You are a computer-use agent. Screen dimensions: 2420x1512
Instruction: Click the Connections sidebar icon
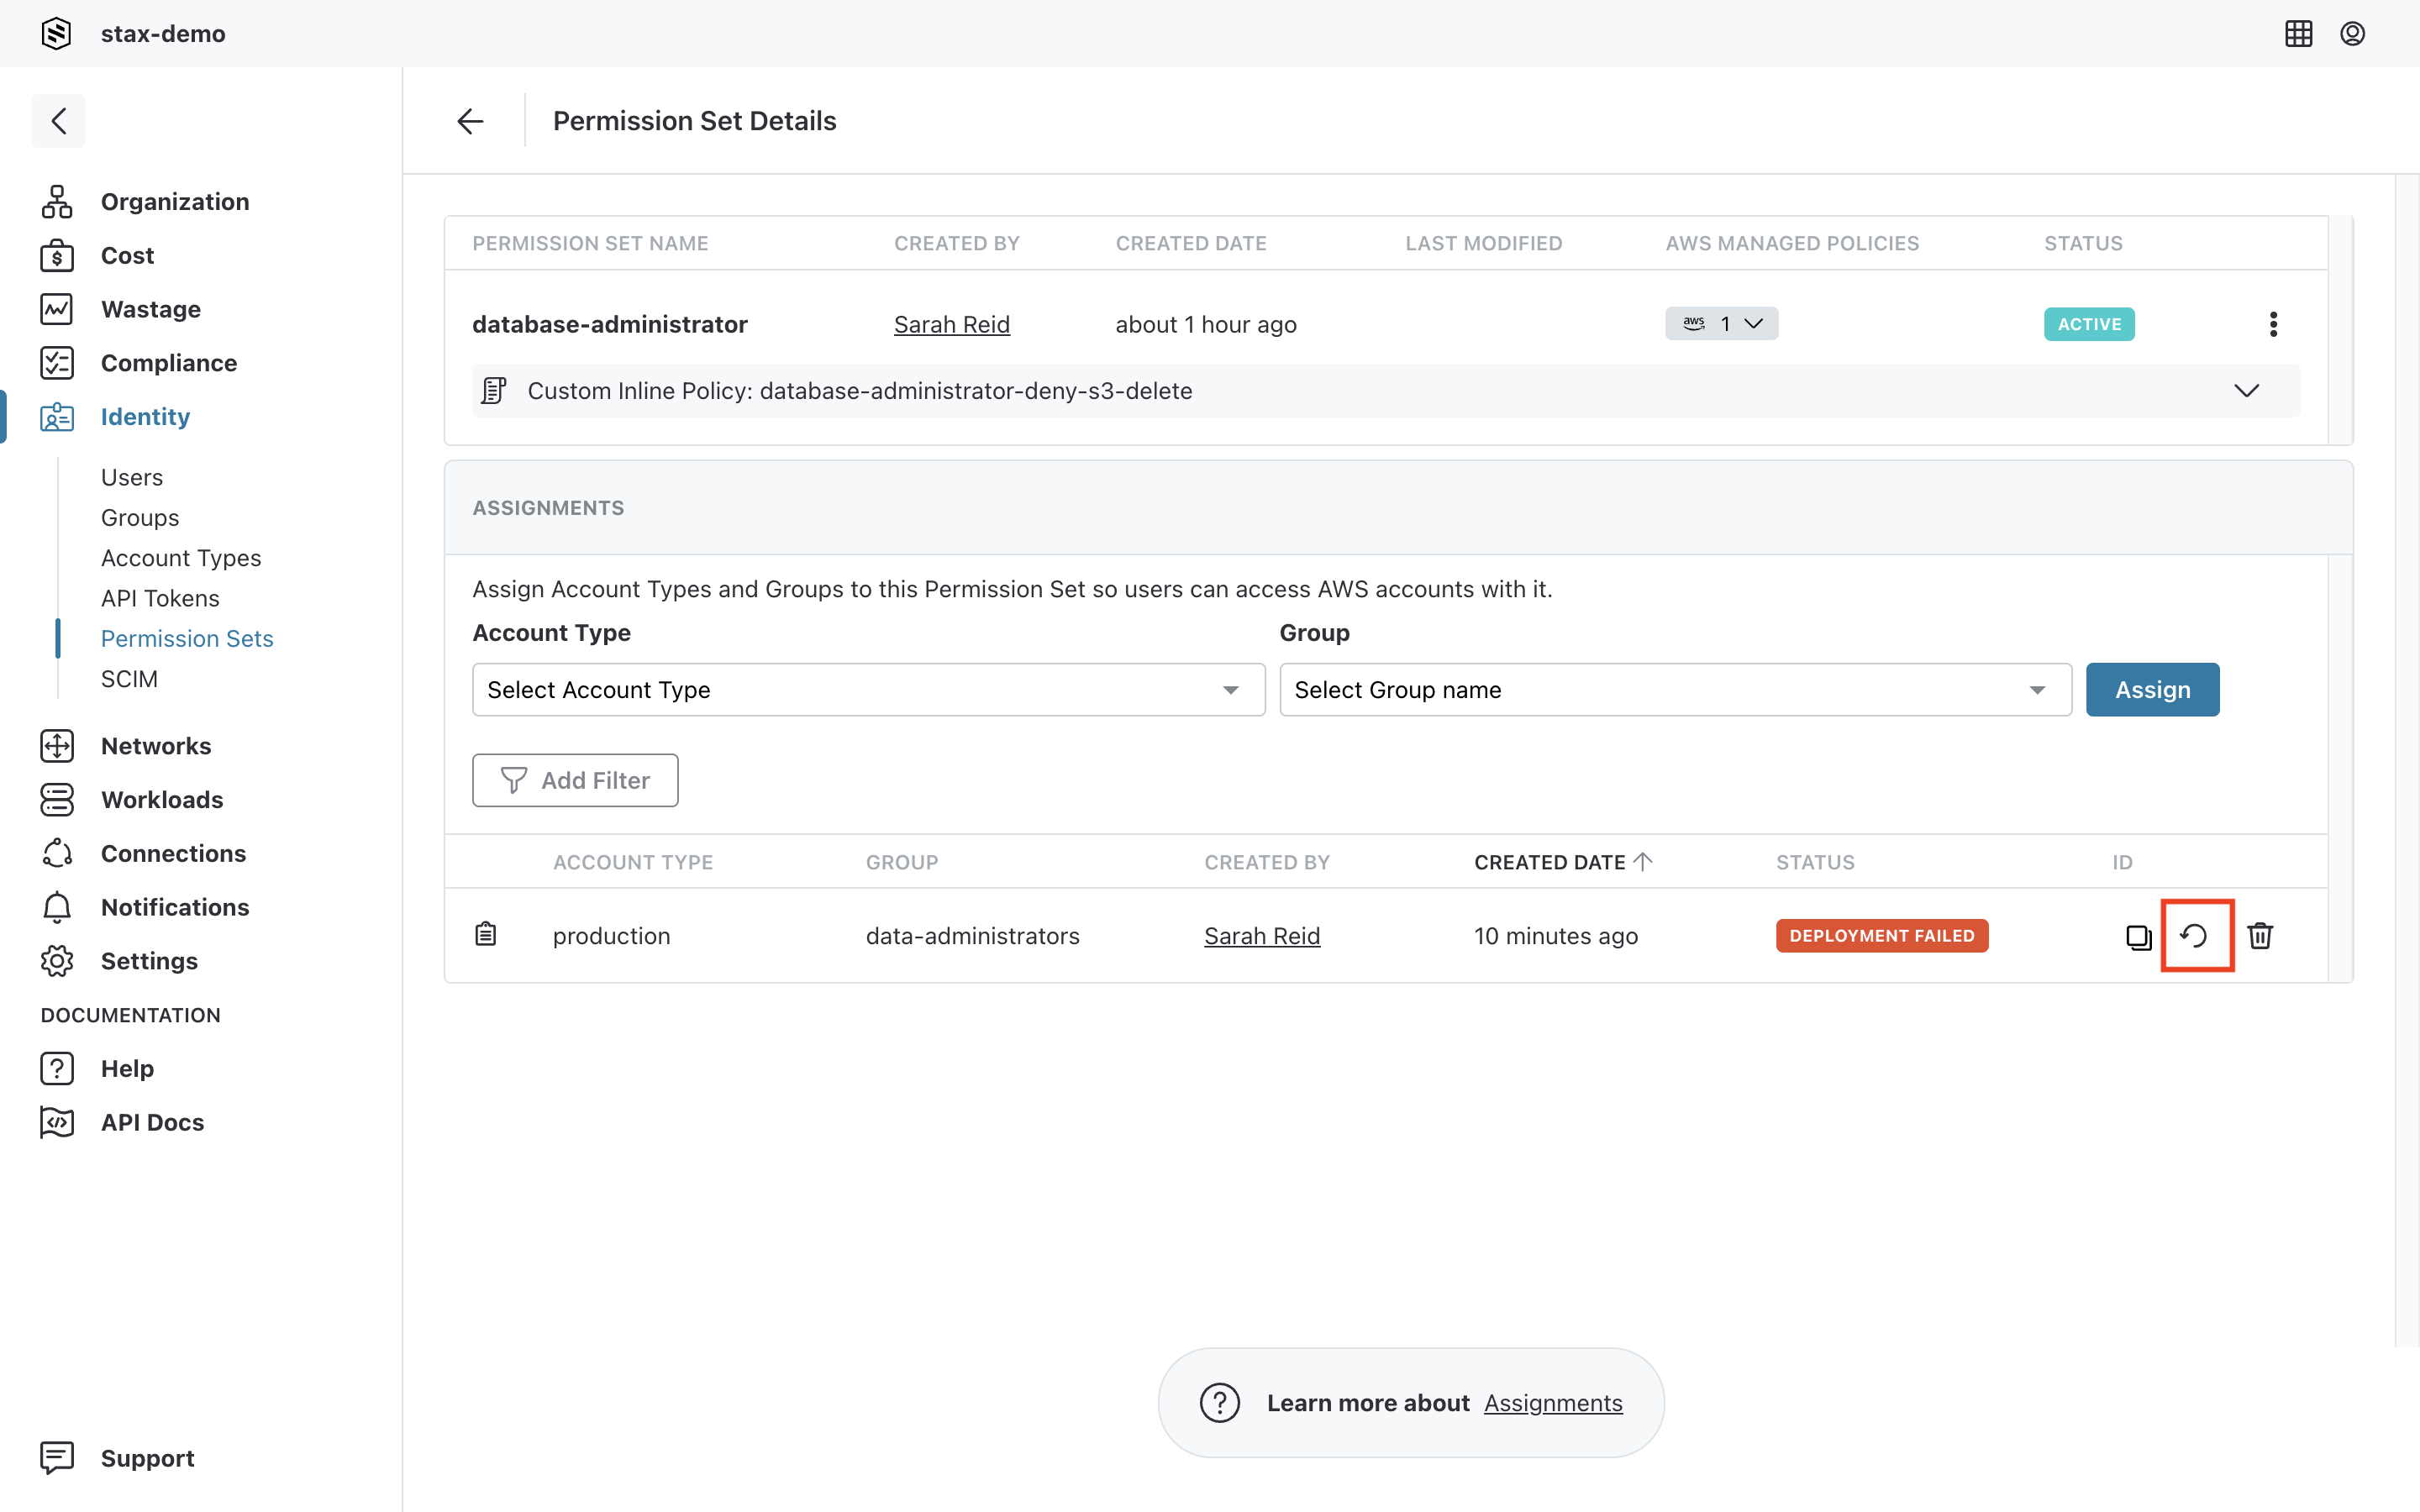coord(57,853)
